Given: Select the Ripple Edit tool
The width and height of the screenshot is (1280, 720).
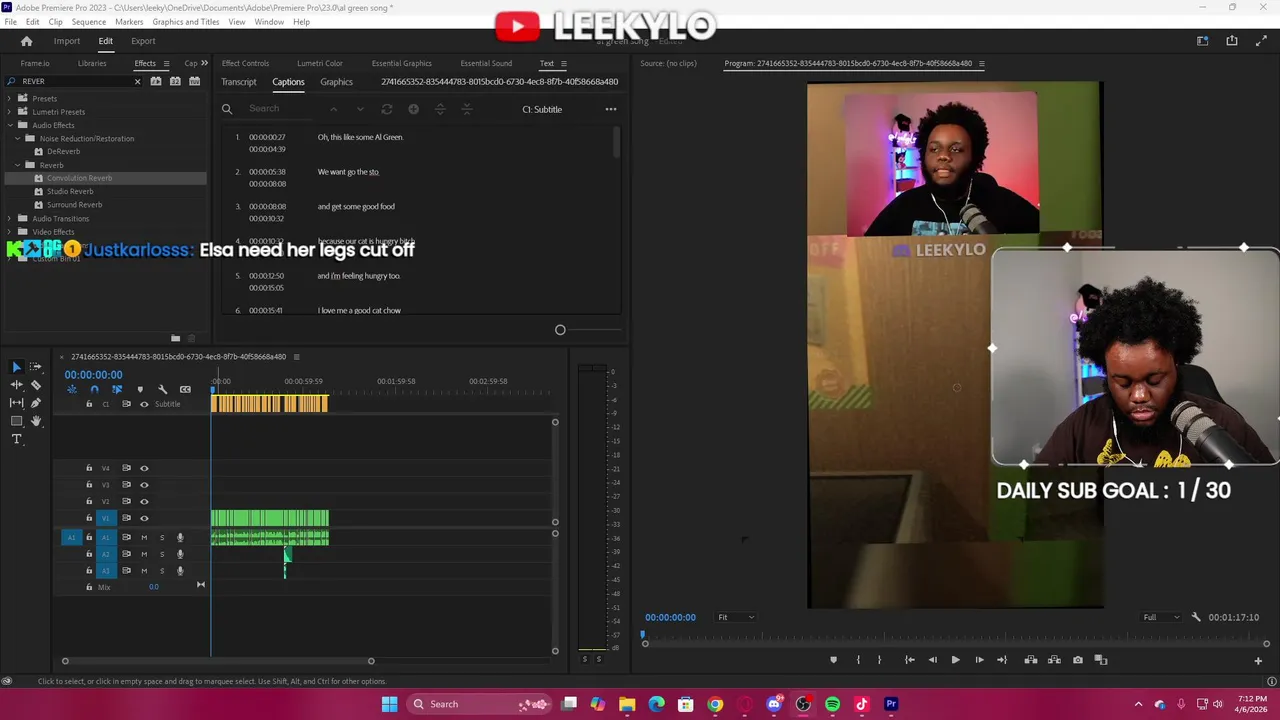Looking at the screenshot, I should pyautogui.click(x=16, y=385).
